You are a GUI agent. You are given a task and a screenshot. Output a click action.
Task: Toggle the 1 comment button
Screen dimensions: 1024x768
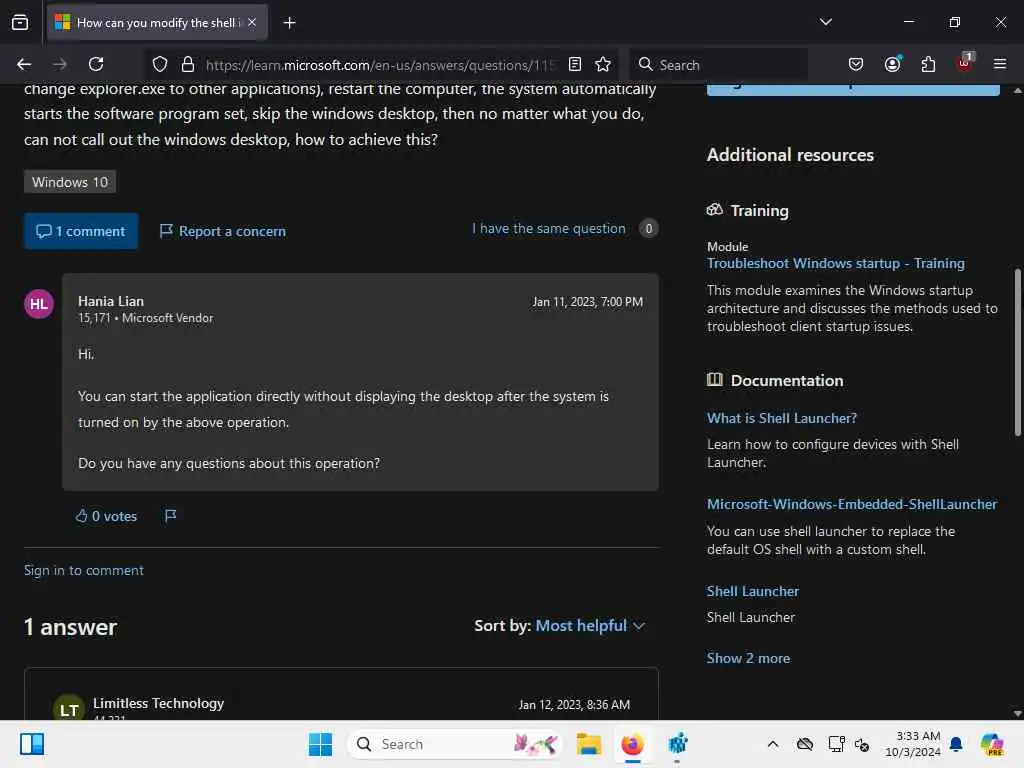tap(81, 231)
